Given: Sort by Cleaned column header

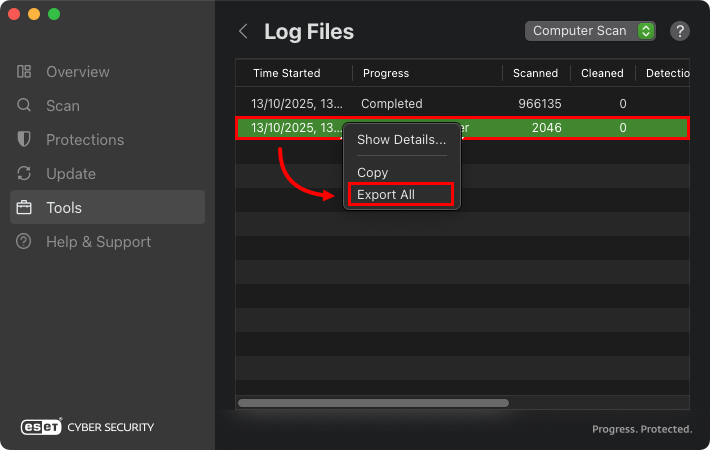Looking at the screenshot, I should 602,73.
